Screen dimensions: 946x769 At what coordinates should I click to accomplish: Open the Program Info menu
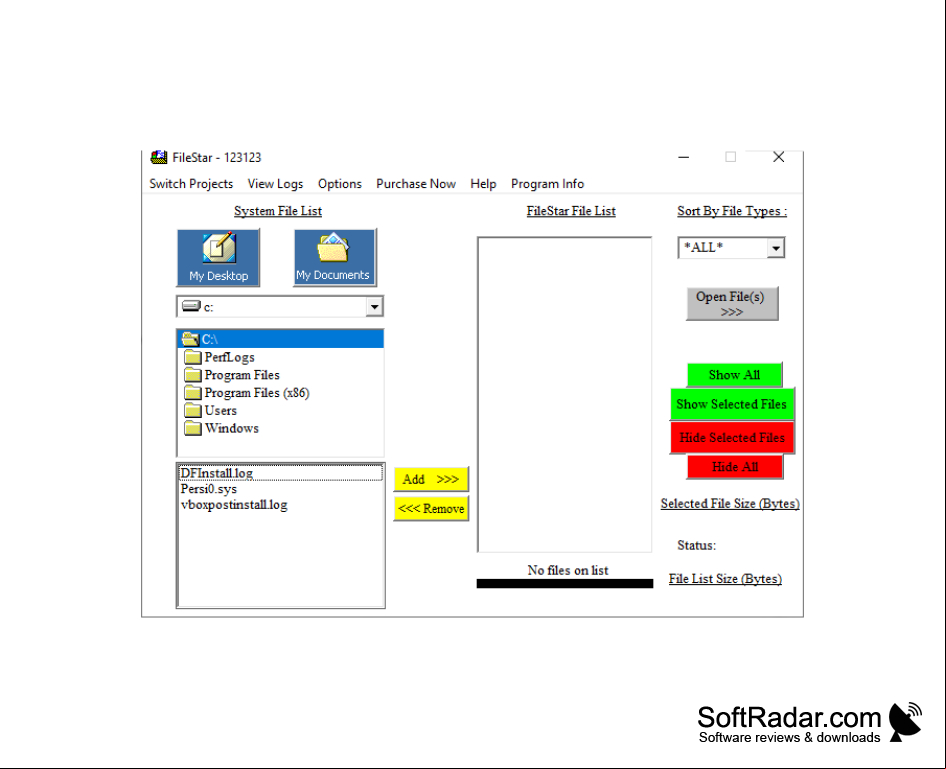[x=547, y=184]
